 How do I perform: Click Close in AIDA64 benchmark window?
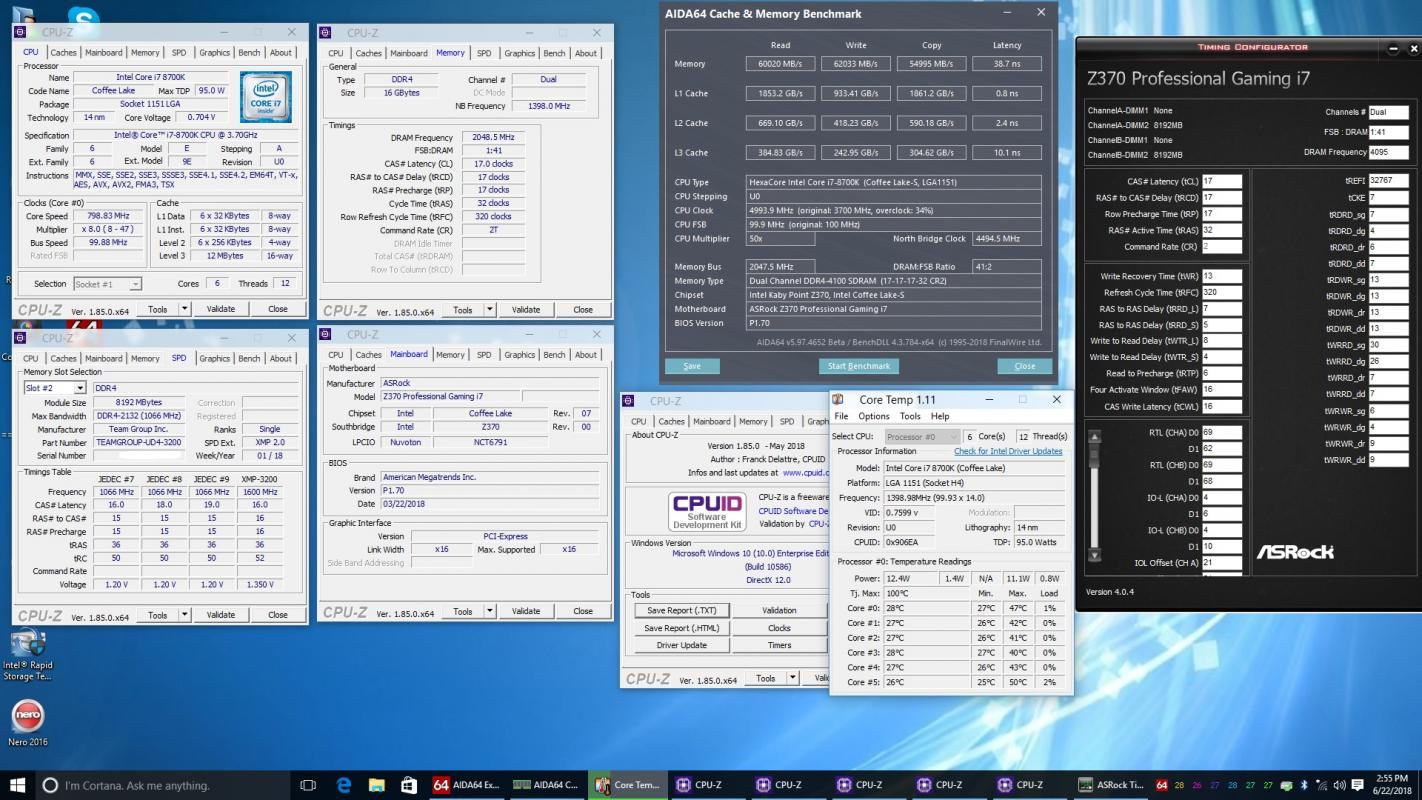1025,366
